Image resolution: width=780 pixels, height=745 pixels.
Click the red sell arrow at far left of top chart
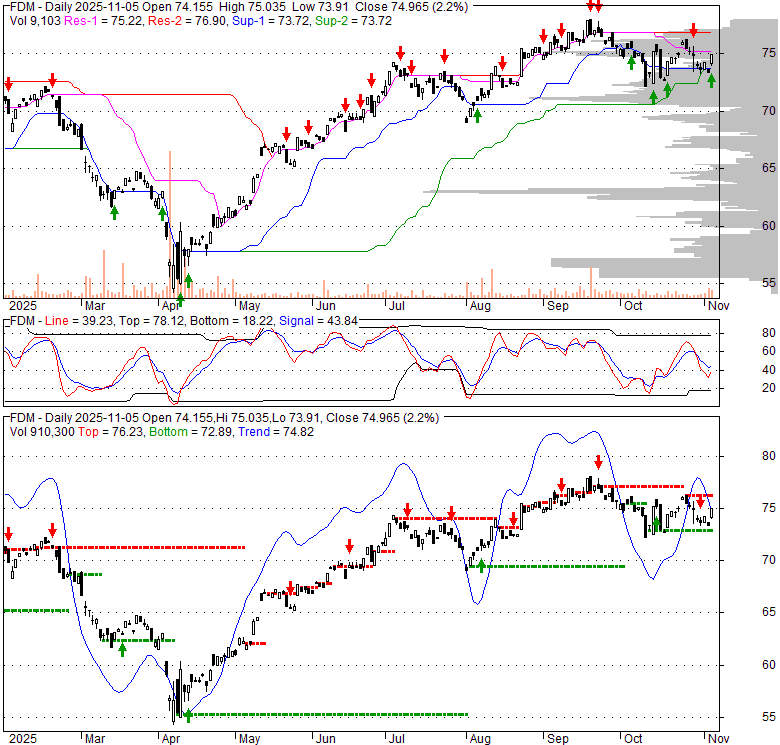point(9,84)
